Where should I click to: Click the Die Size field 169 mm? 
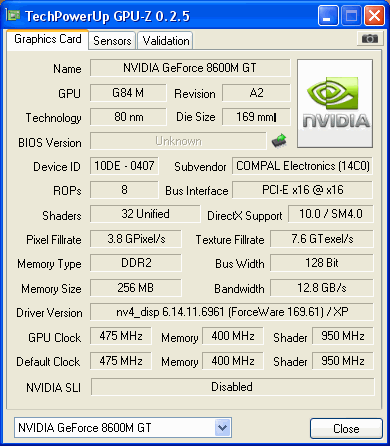pos(256,117)
